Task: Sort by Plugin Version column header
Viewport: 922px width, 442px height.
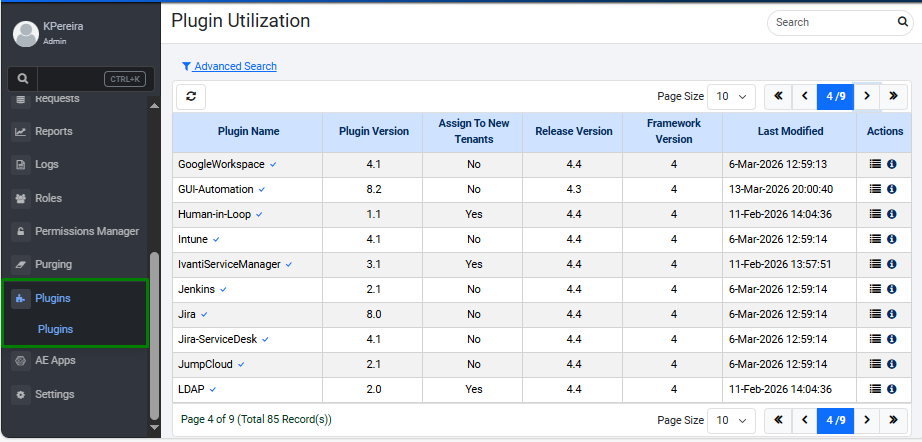Action: point(374,132)
